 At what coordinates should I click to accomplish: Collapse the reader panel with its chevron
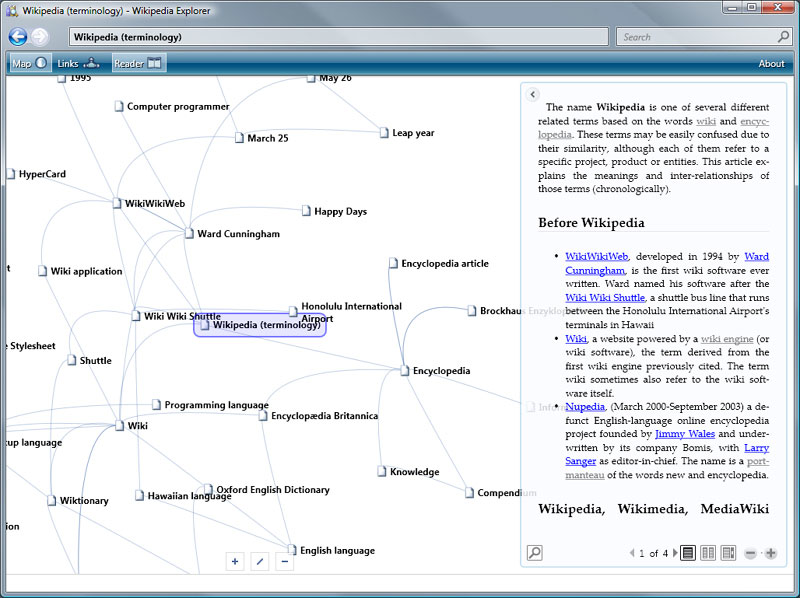532,94
